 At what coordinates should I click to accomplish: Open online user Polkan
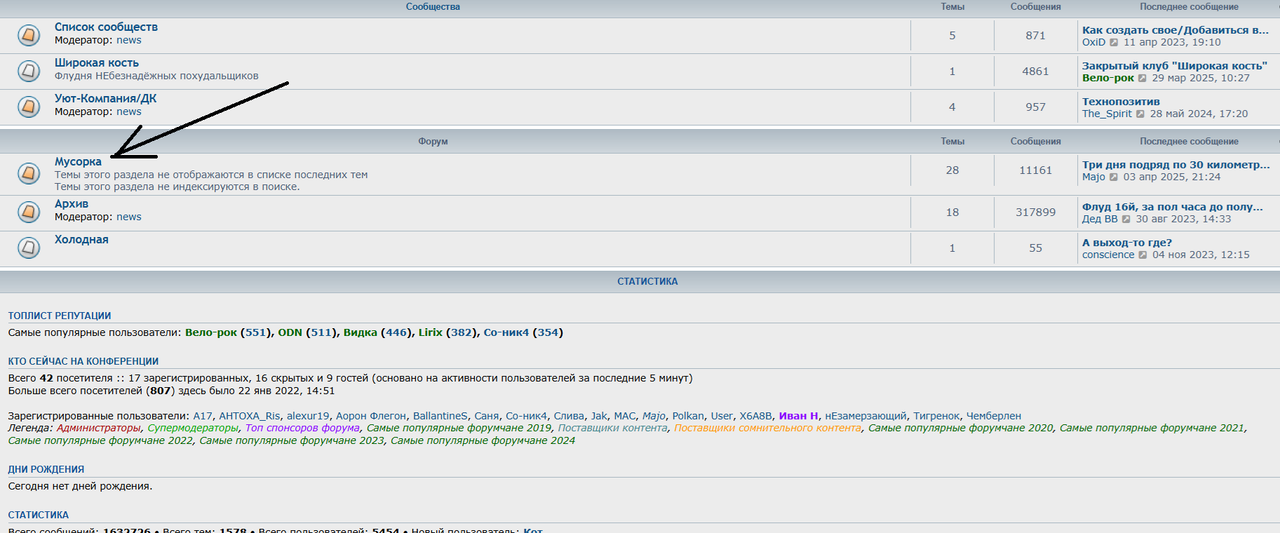pos(688,415)
